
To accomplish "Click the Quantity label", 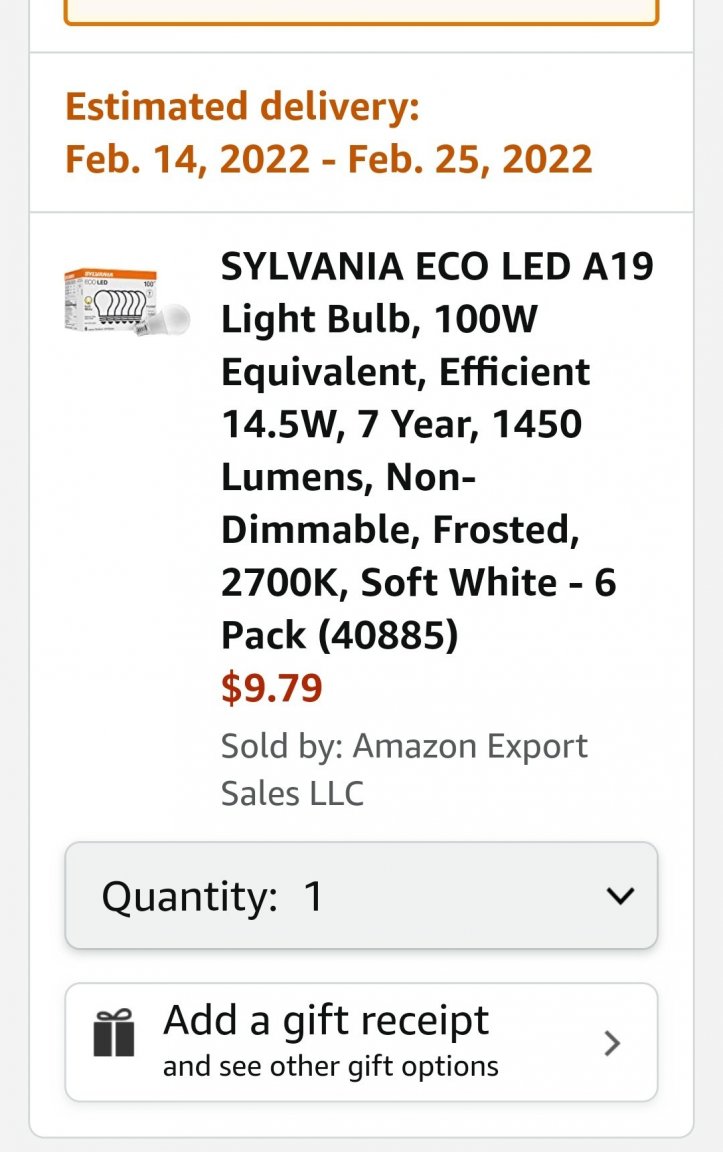I will coord(190,897).
